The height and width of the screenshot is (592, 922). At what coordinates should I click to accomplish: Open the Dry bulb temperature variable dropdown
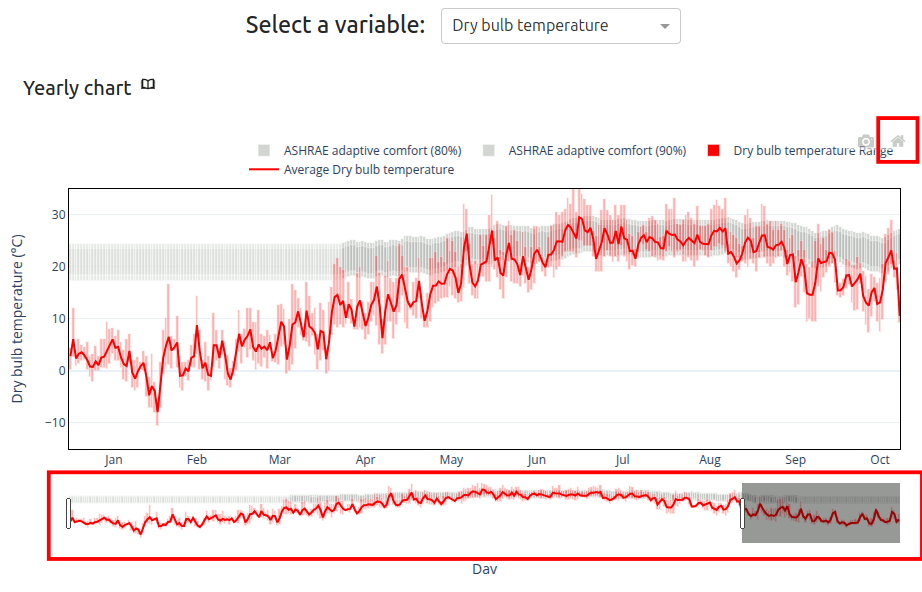550,26
